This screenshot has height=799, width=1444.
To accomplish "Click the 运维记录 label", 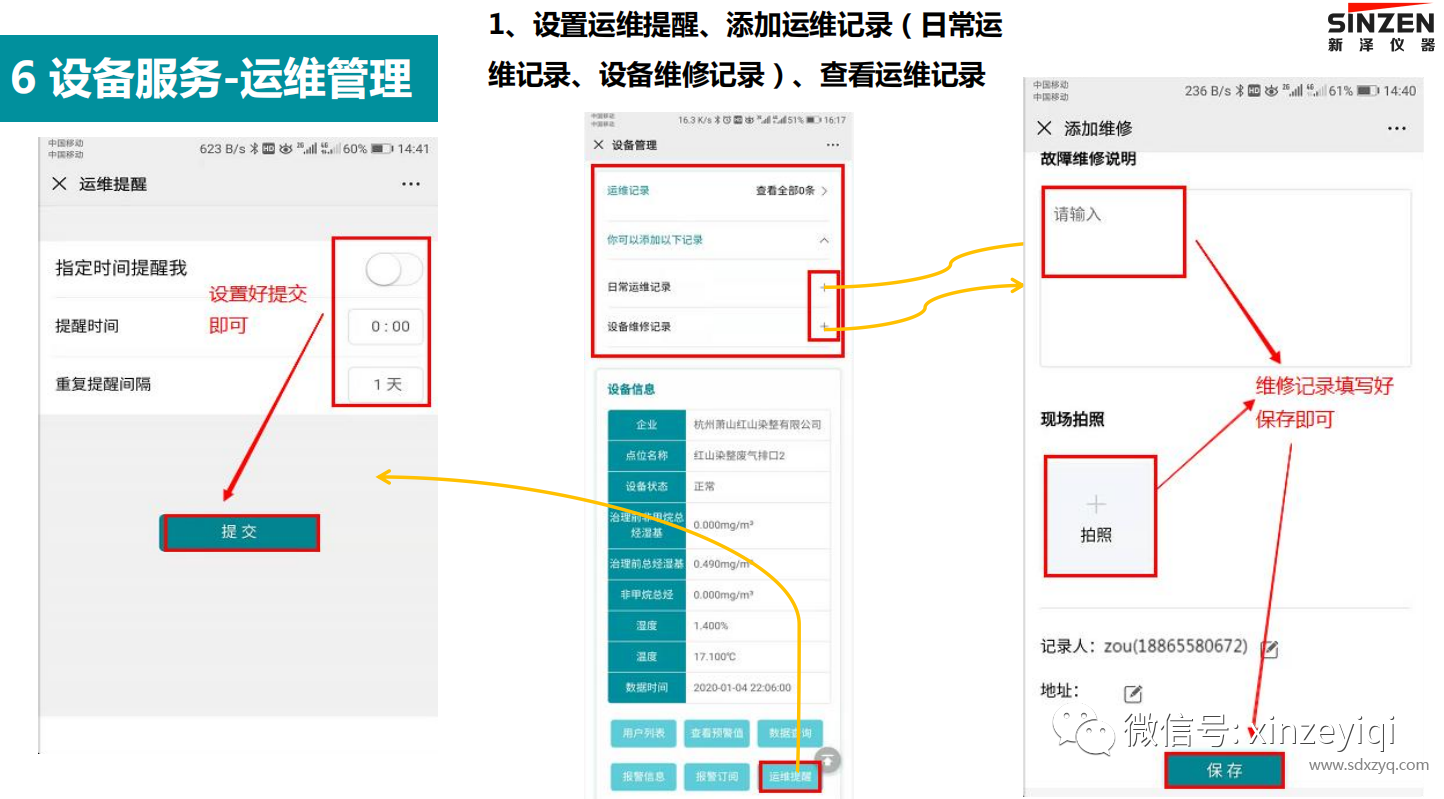I will [x=628, y=190].
